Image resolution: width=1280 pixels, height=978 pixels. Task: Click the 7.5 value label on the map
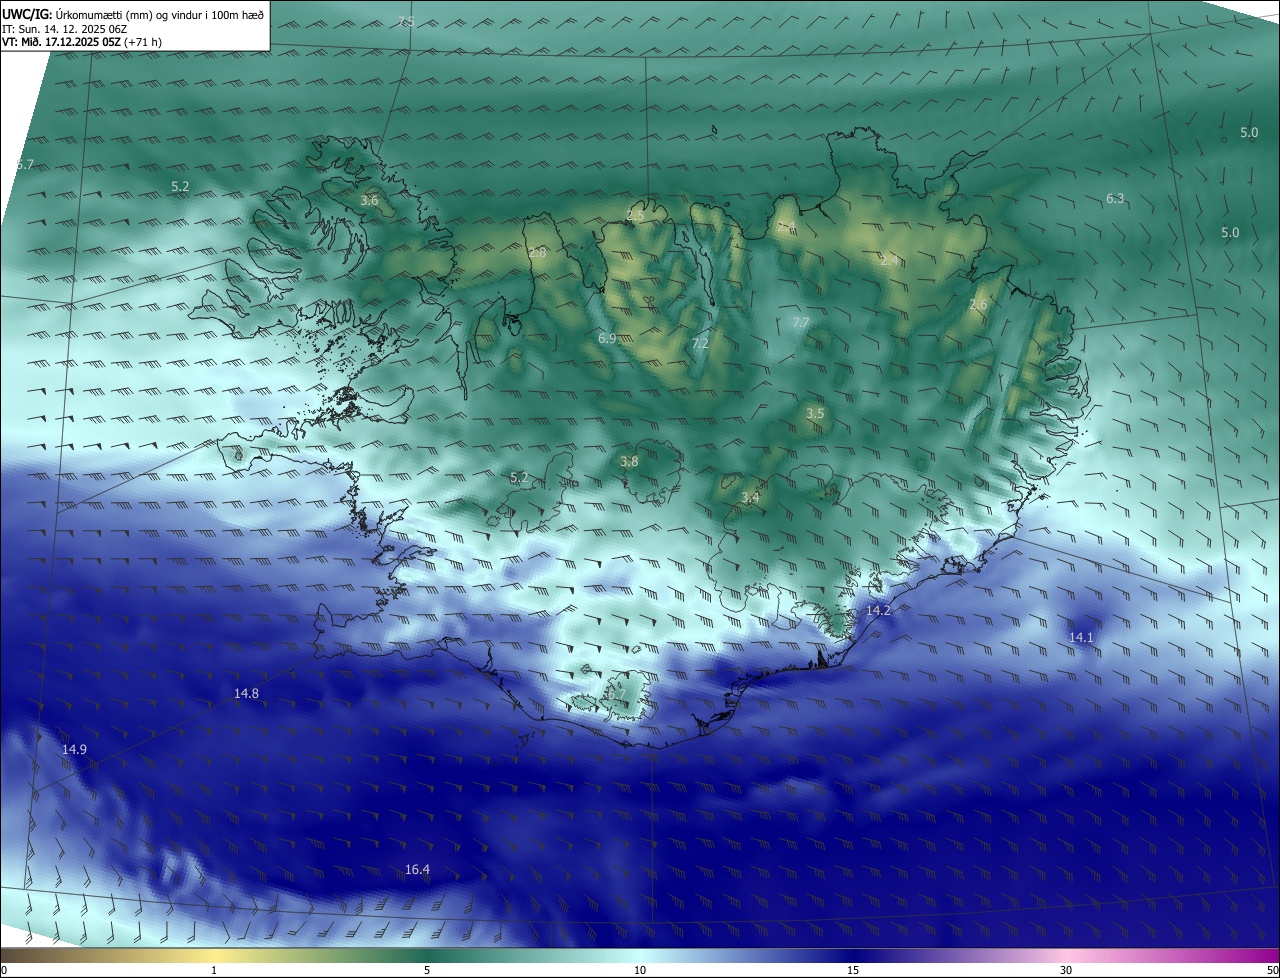[x=406, y=22]
